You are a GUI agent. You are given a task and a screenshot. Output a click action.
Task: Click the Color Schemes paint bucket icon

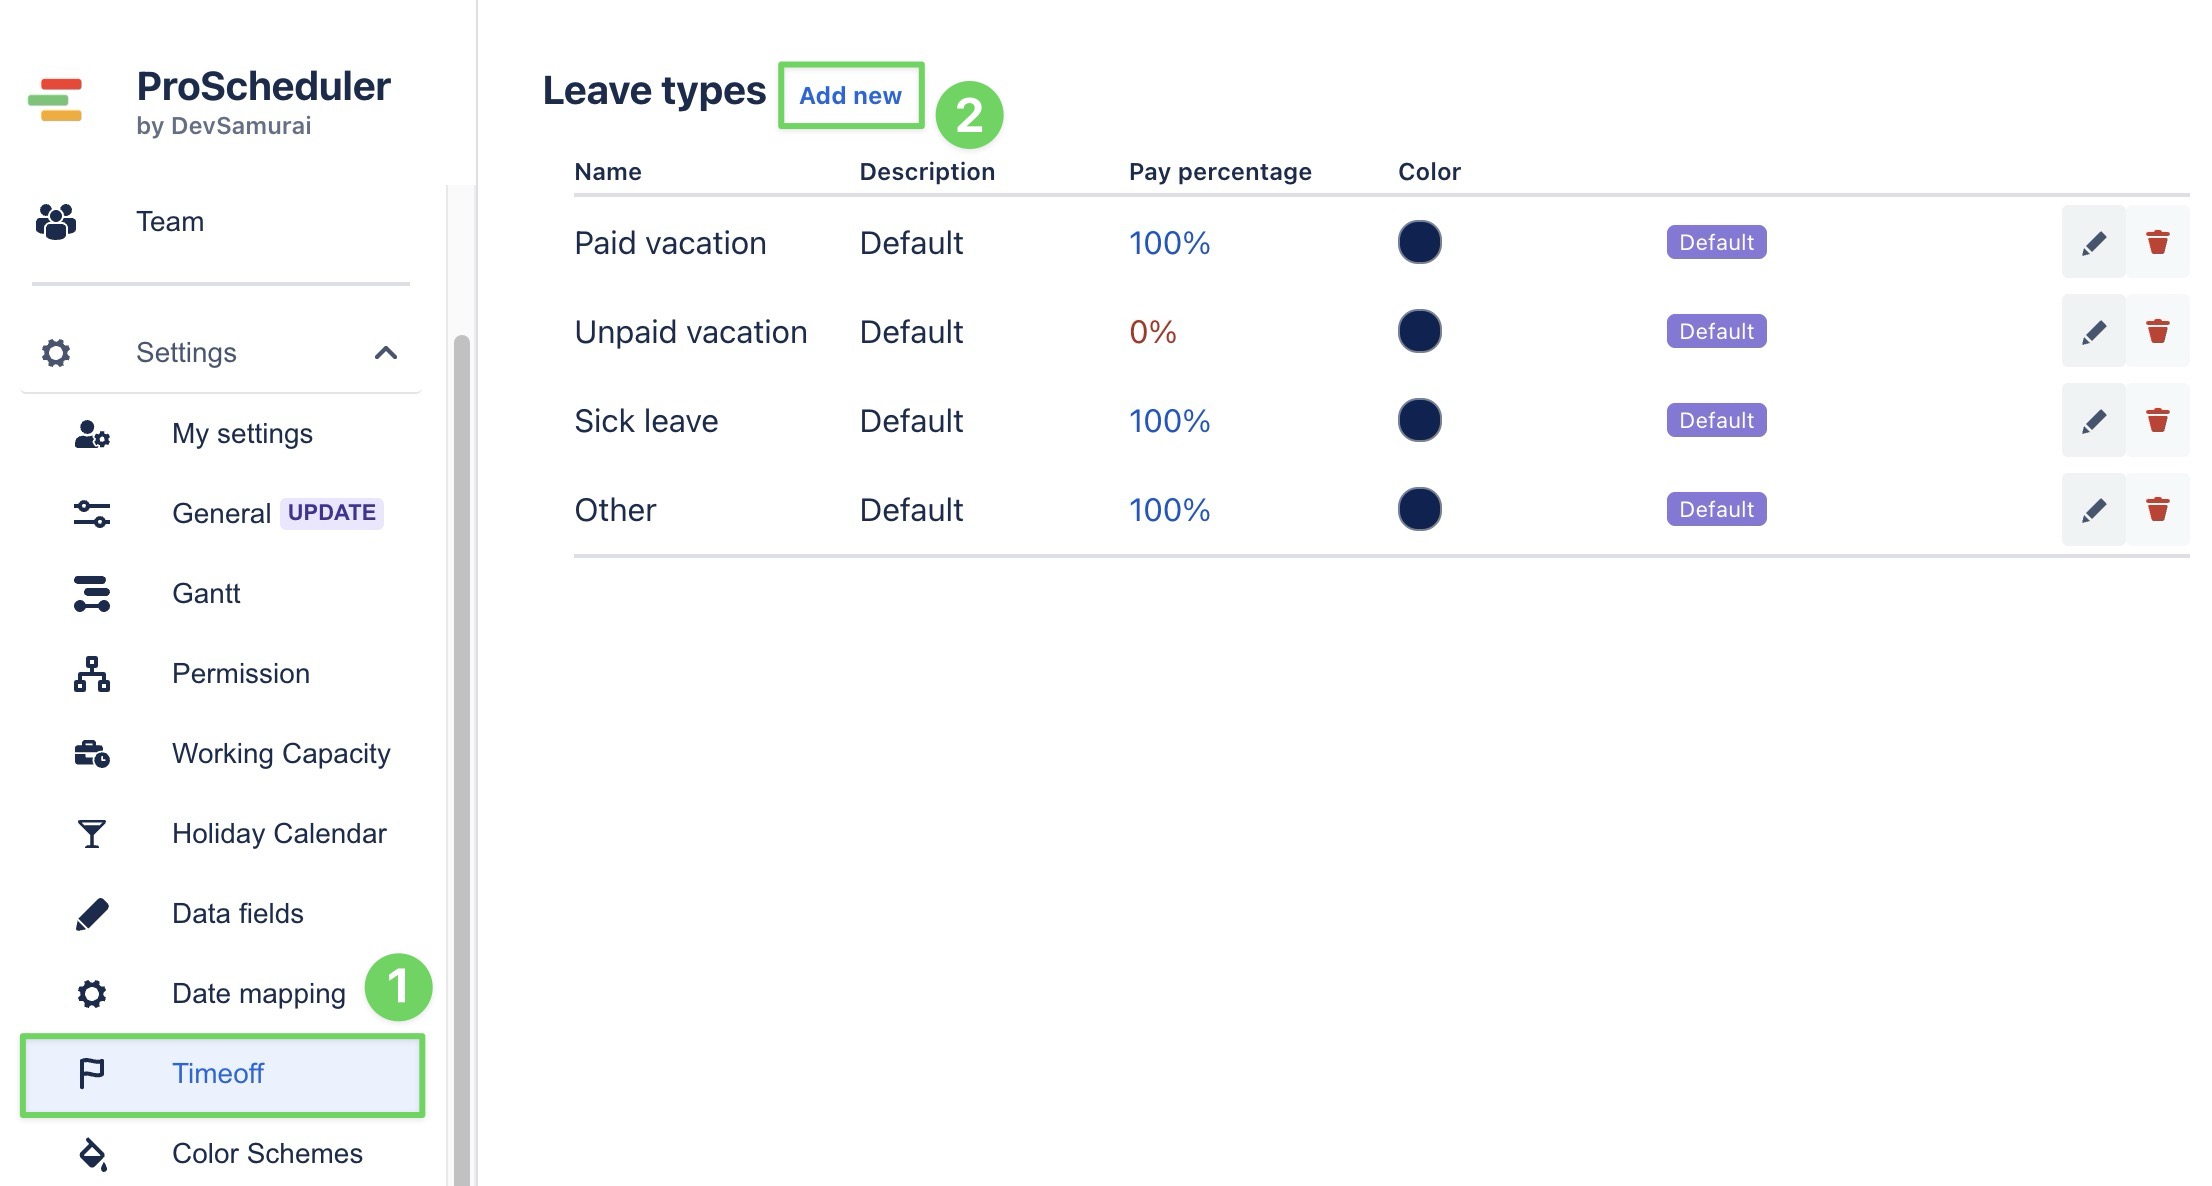point(92,1153)
